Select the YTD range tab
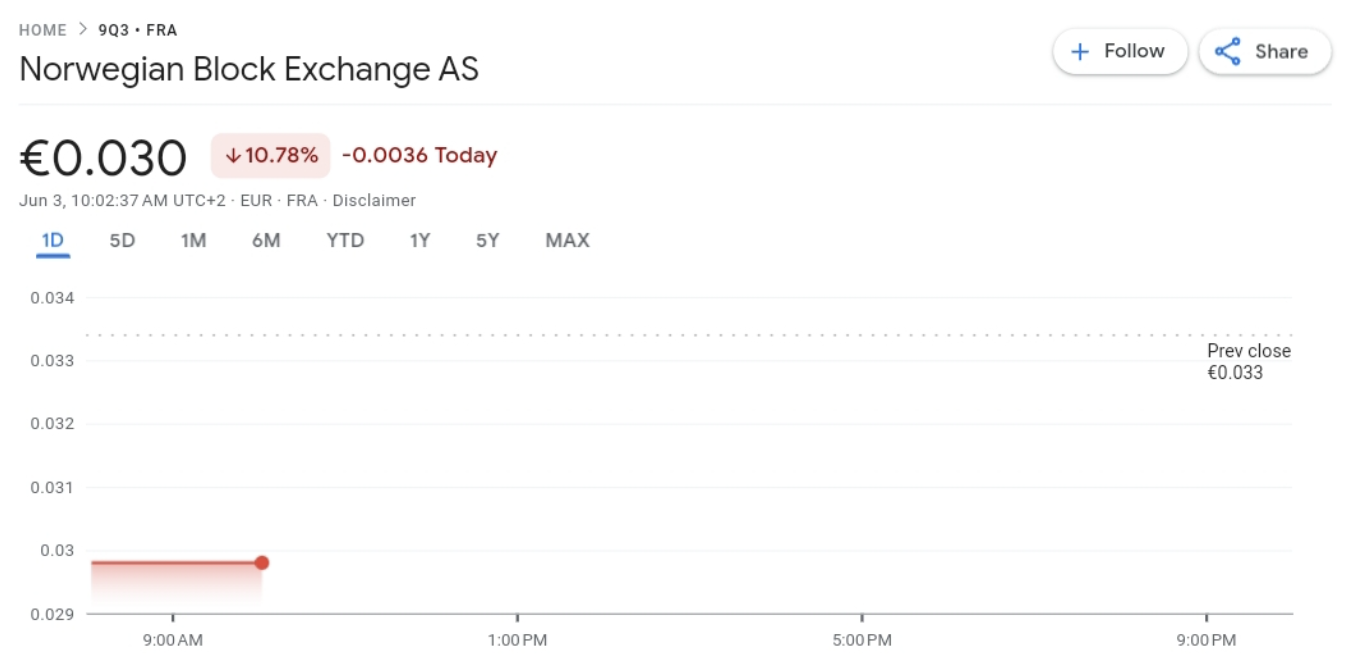The image size is (1352, 668). pos(345,241)
